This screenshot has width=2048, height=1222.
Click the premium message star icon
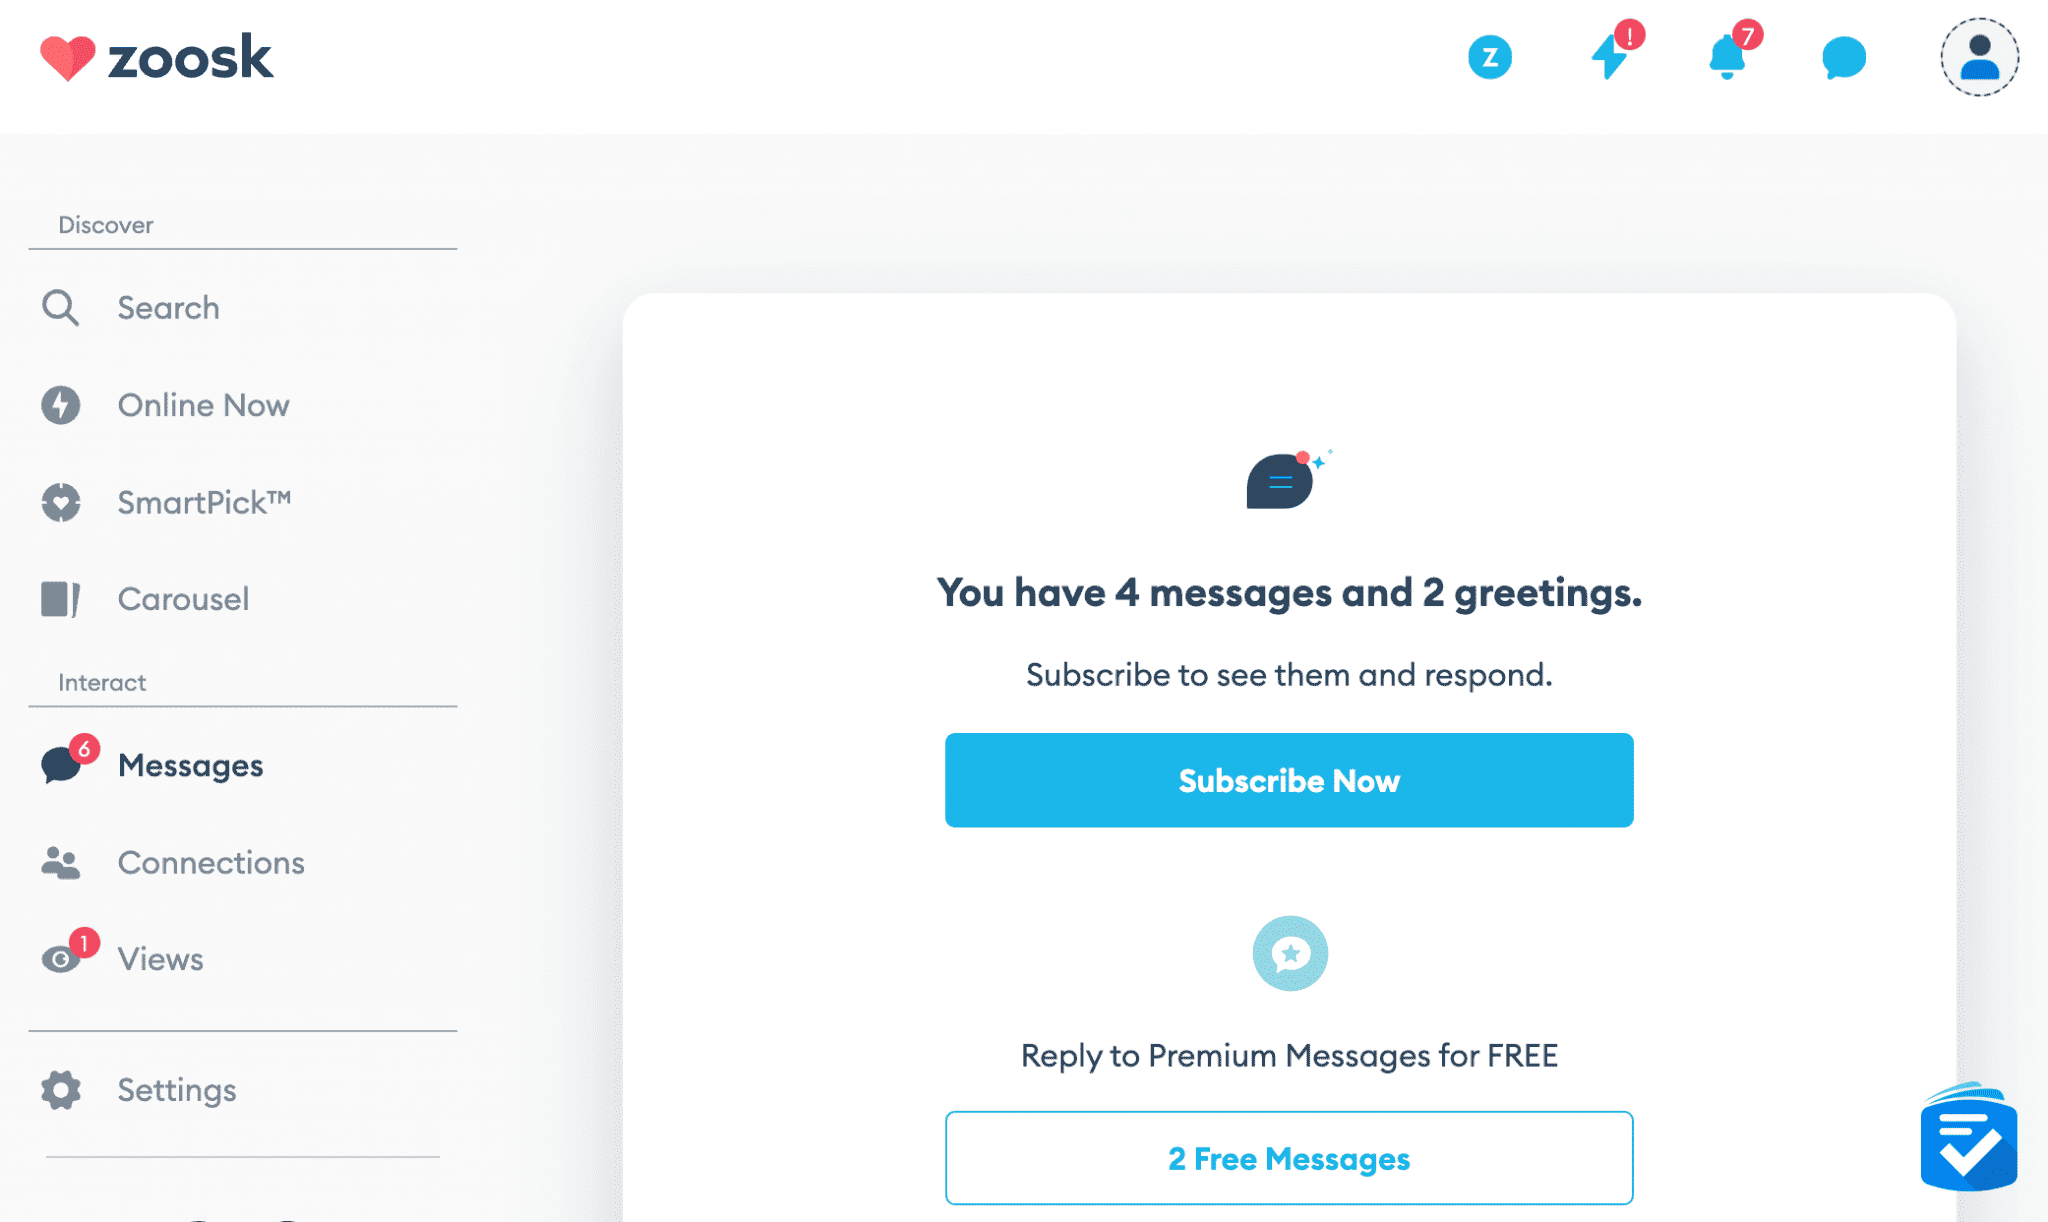pyautogui.click(x=1290, y=953)
